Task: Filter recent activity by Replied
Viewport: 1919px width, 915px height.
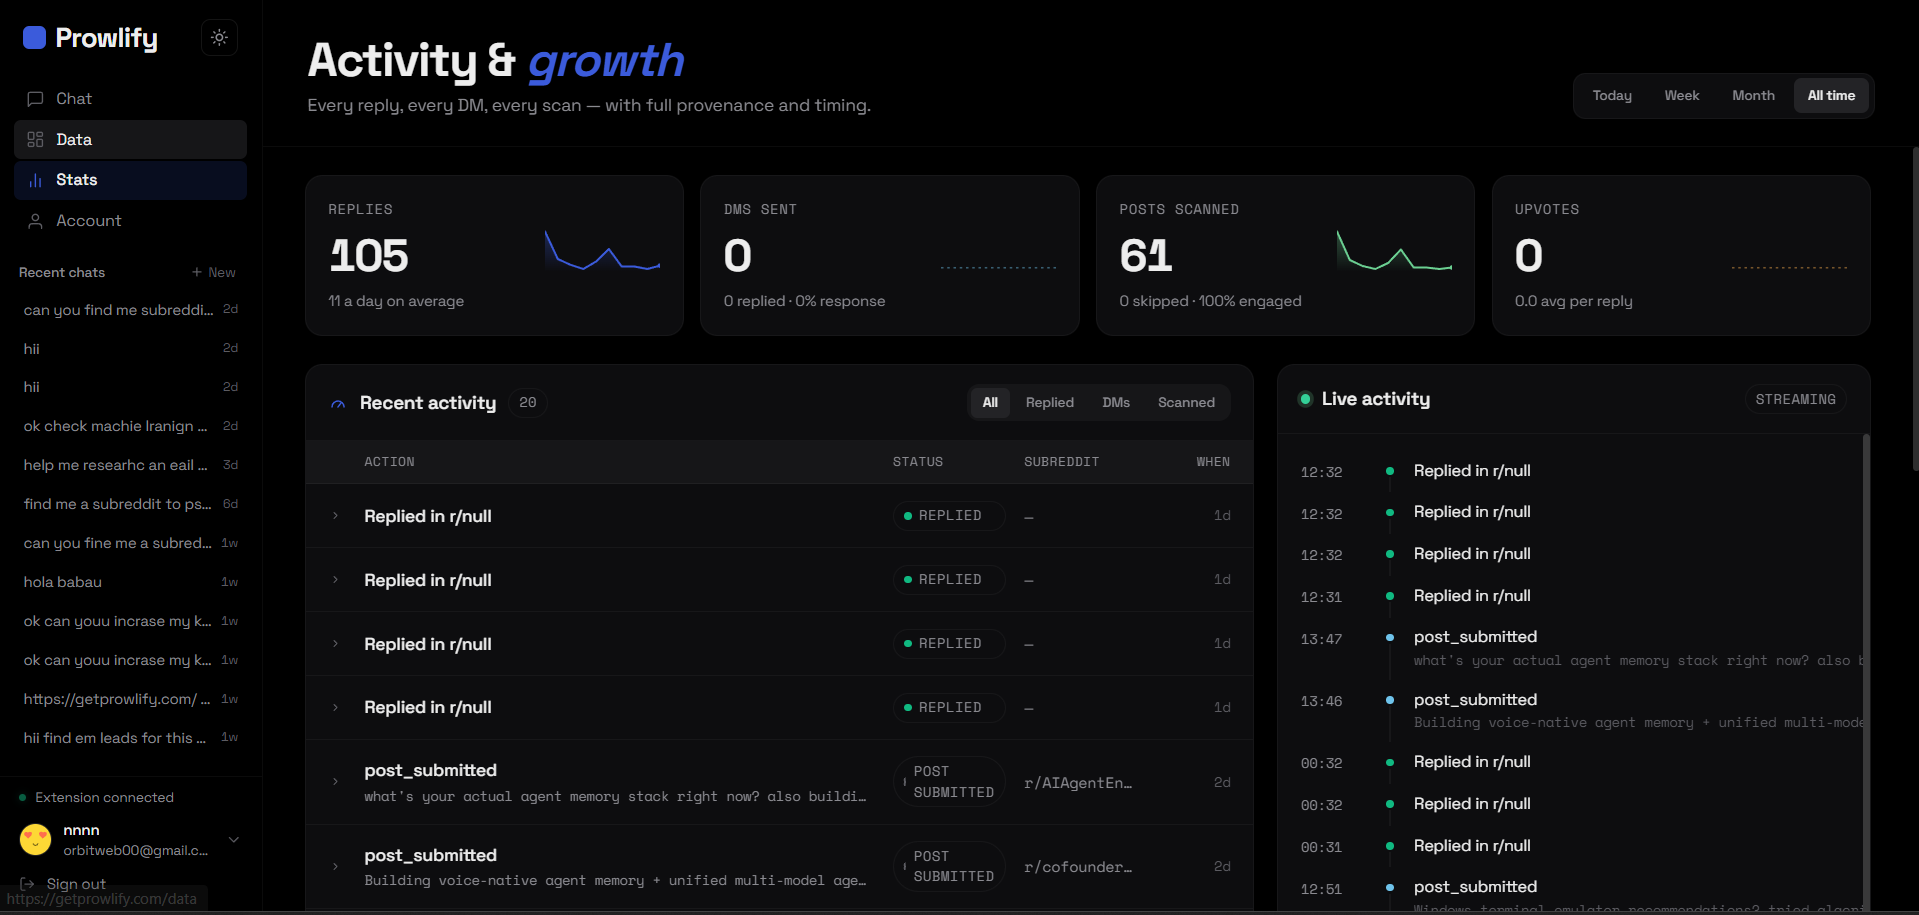Action: [1049, 403]
